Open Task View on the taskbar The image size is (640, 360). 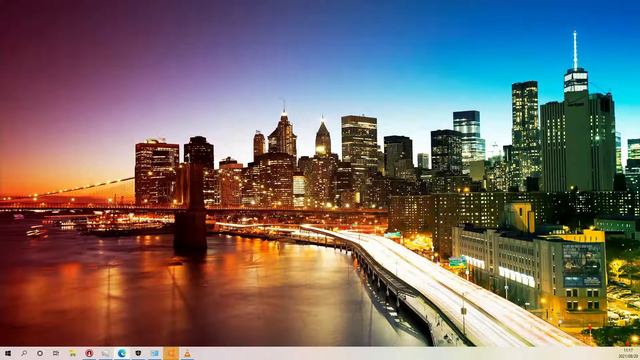[x=56, y=353]
